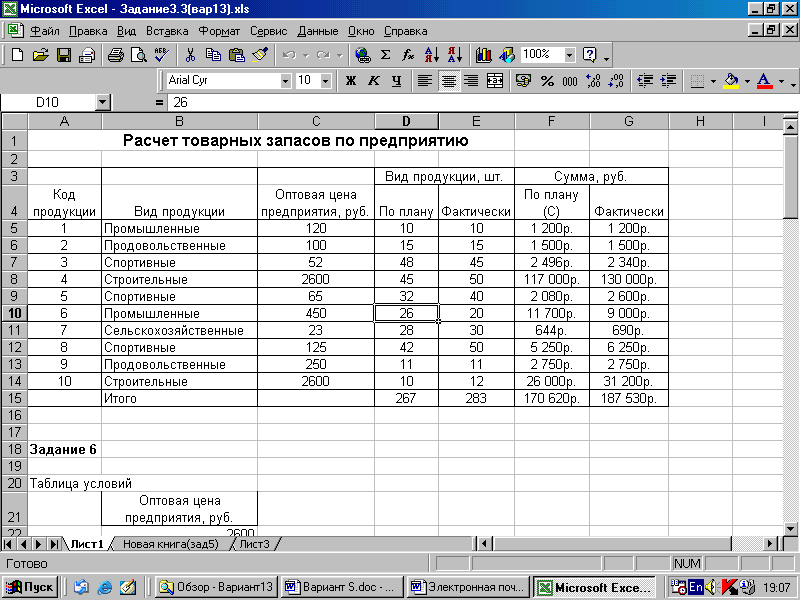This screenshot has height=600, width=800.
Task: Switch to Обзор - Вариант13 taskbar button
Action: [216, 587]
